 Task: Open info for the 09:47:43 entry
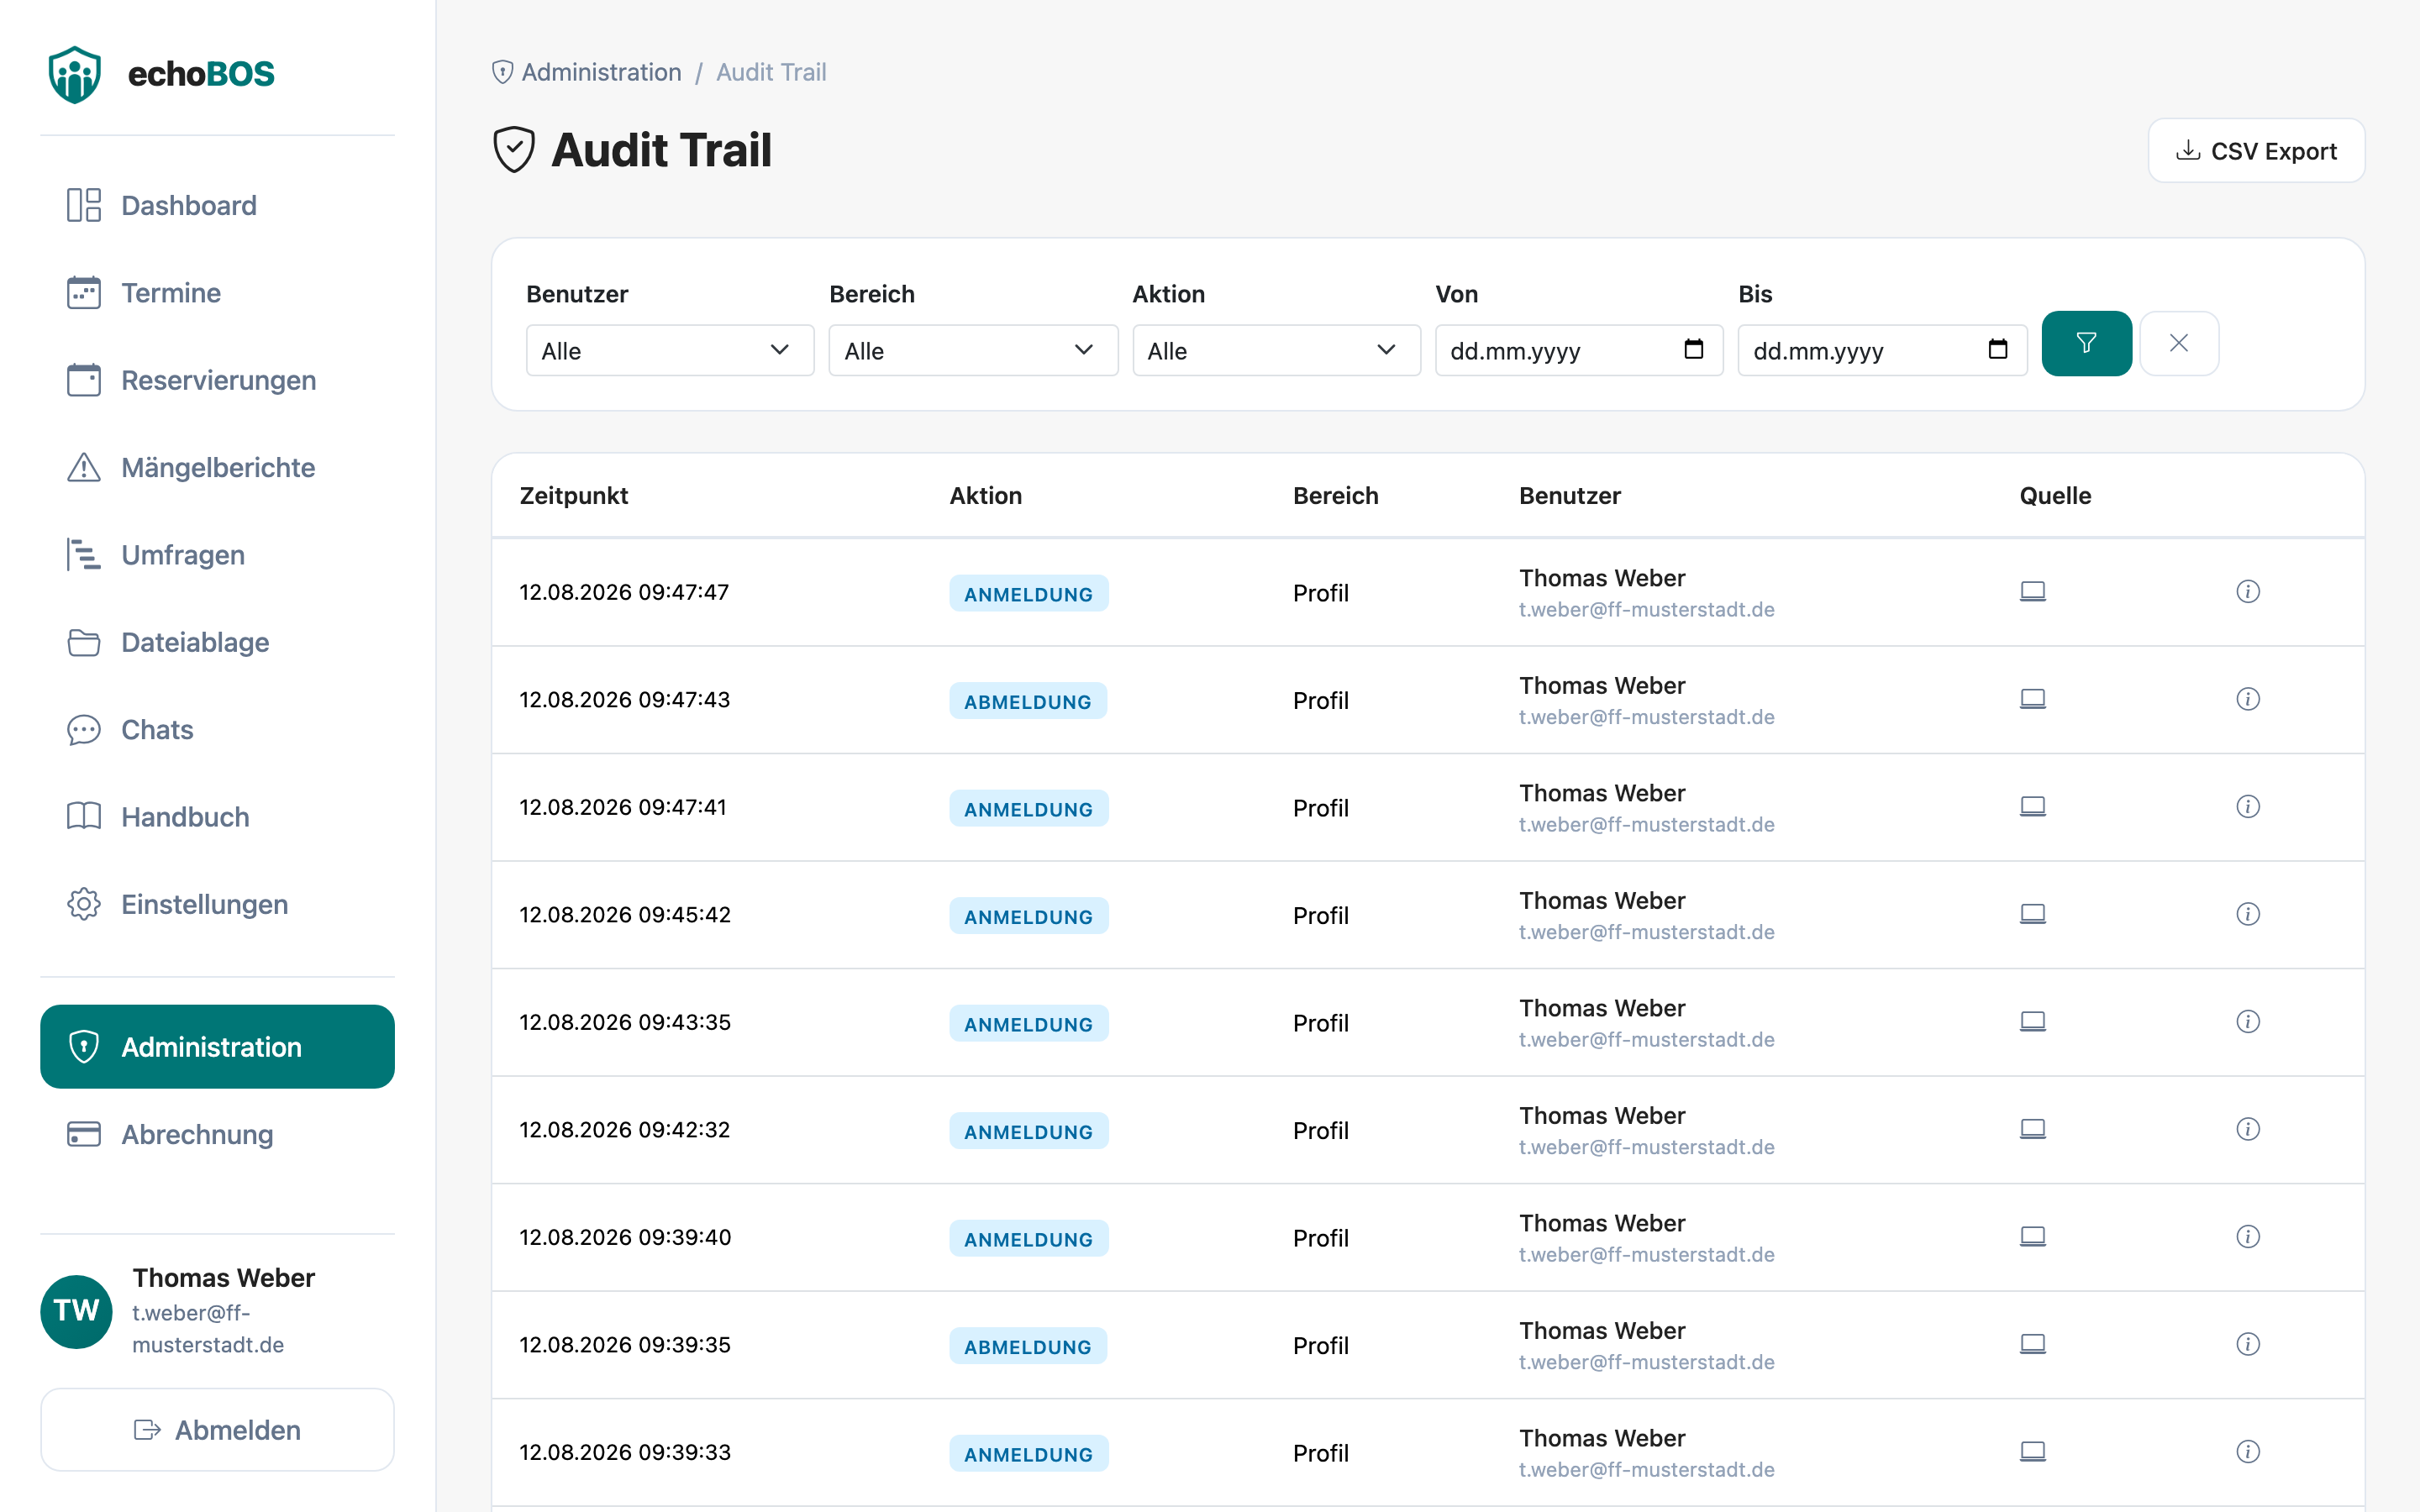[x=2248, y=699]
